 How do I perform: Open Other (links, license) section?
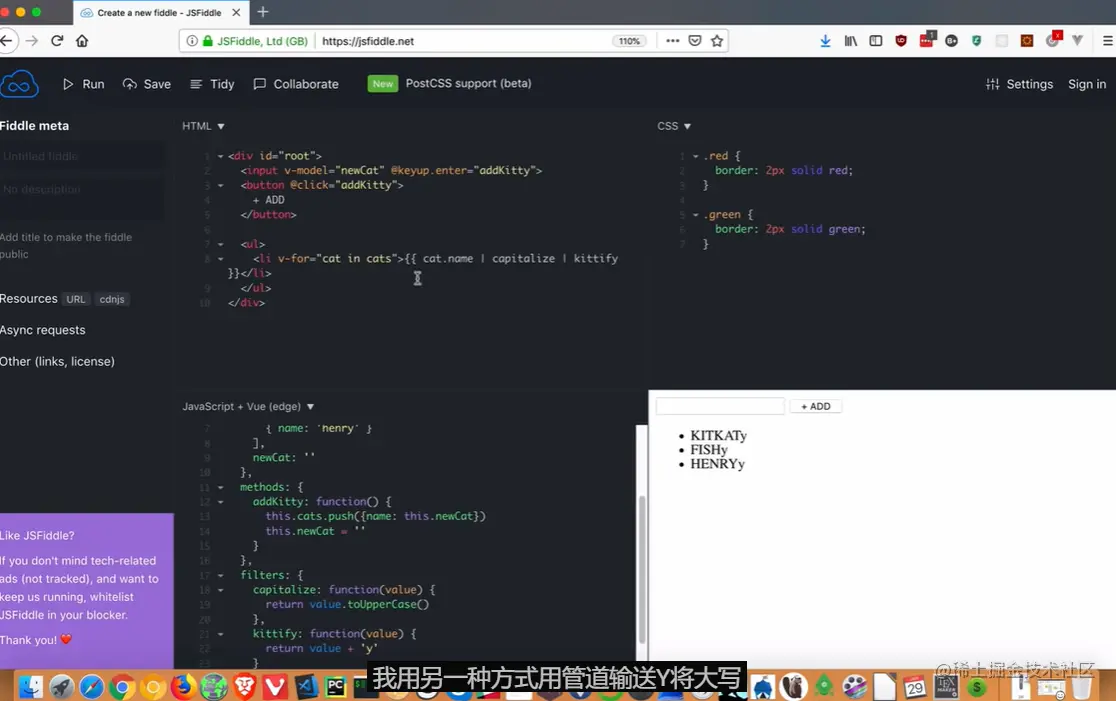click(57, 362)
